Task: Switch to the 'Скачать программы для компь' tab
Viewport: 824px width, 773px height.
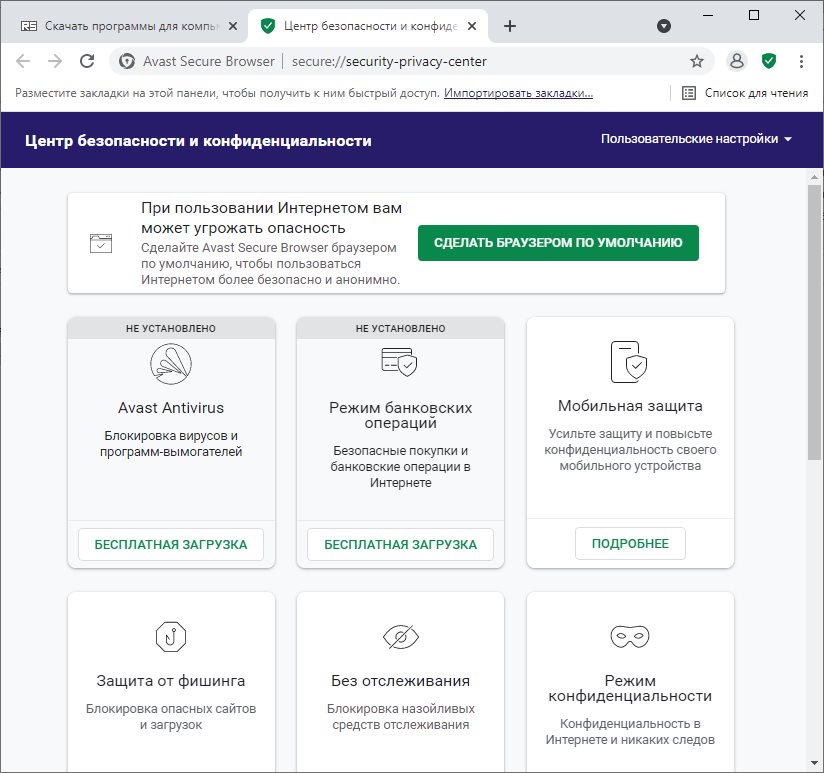Action: coord(131,26)
